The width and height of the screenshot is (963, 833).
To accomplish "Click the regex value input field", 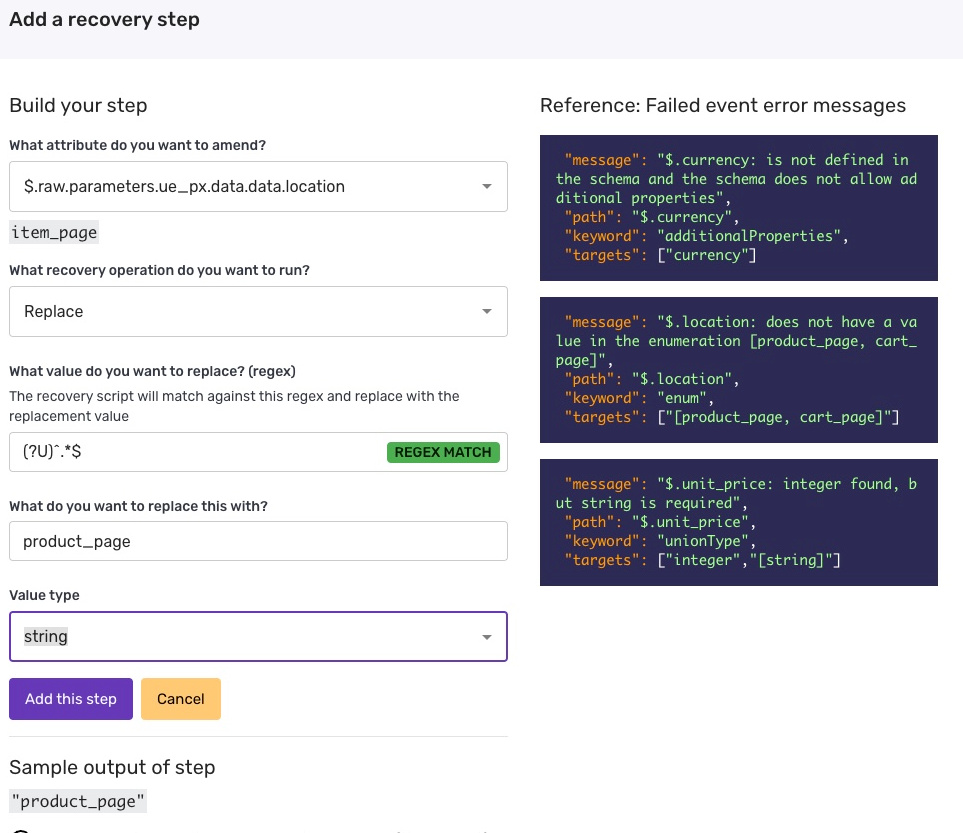I will (x=258, y=452).
